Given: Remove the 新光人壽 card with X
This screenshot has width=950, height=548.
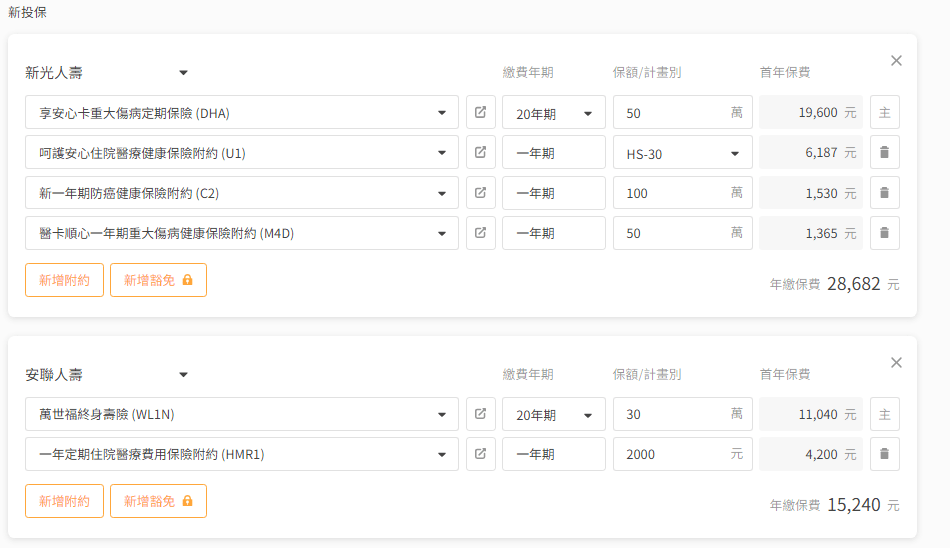Looking at the screenshot, I should (896, 60).
